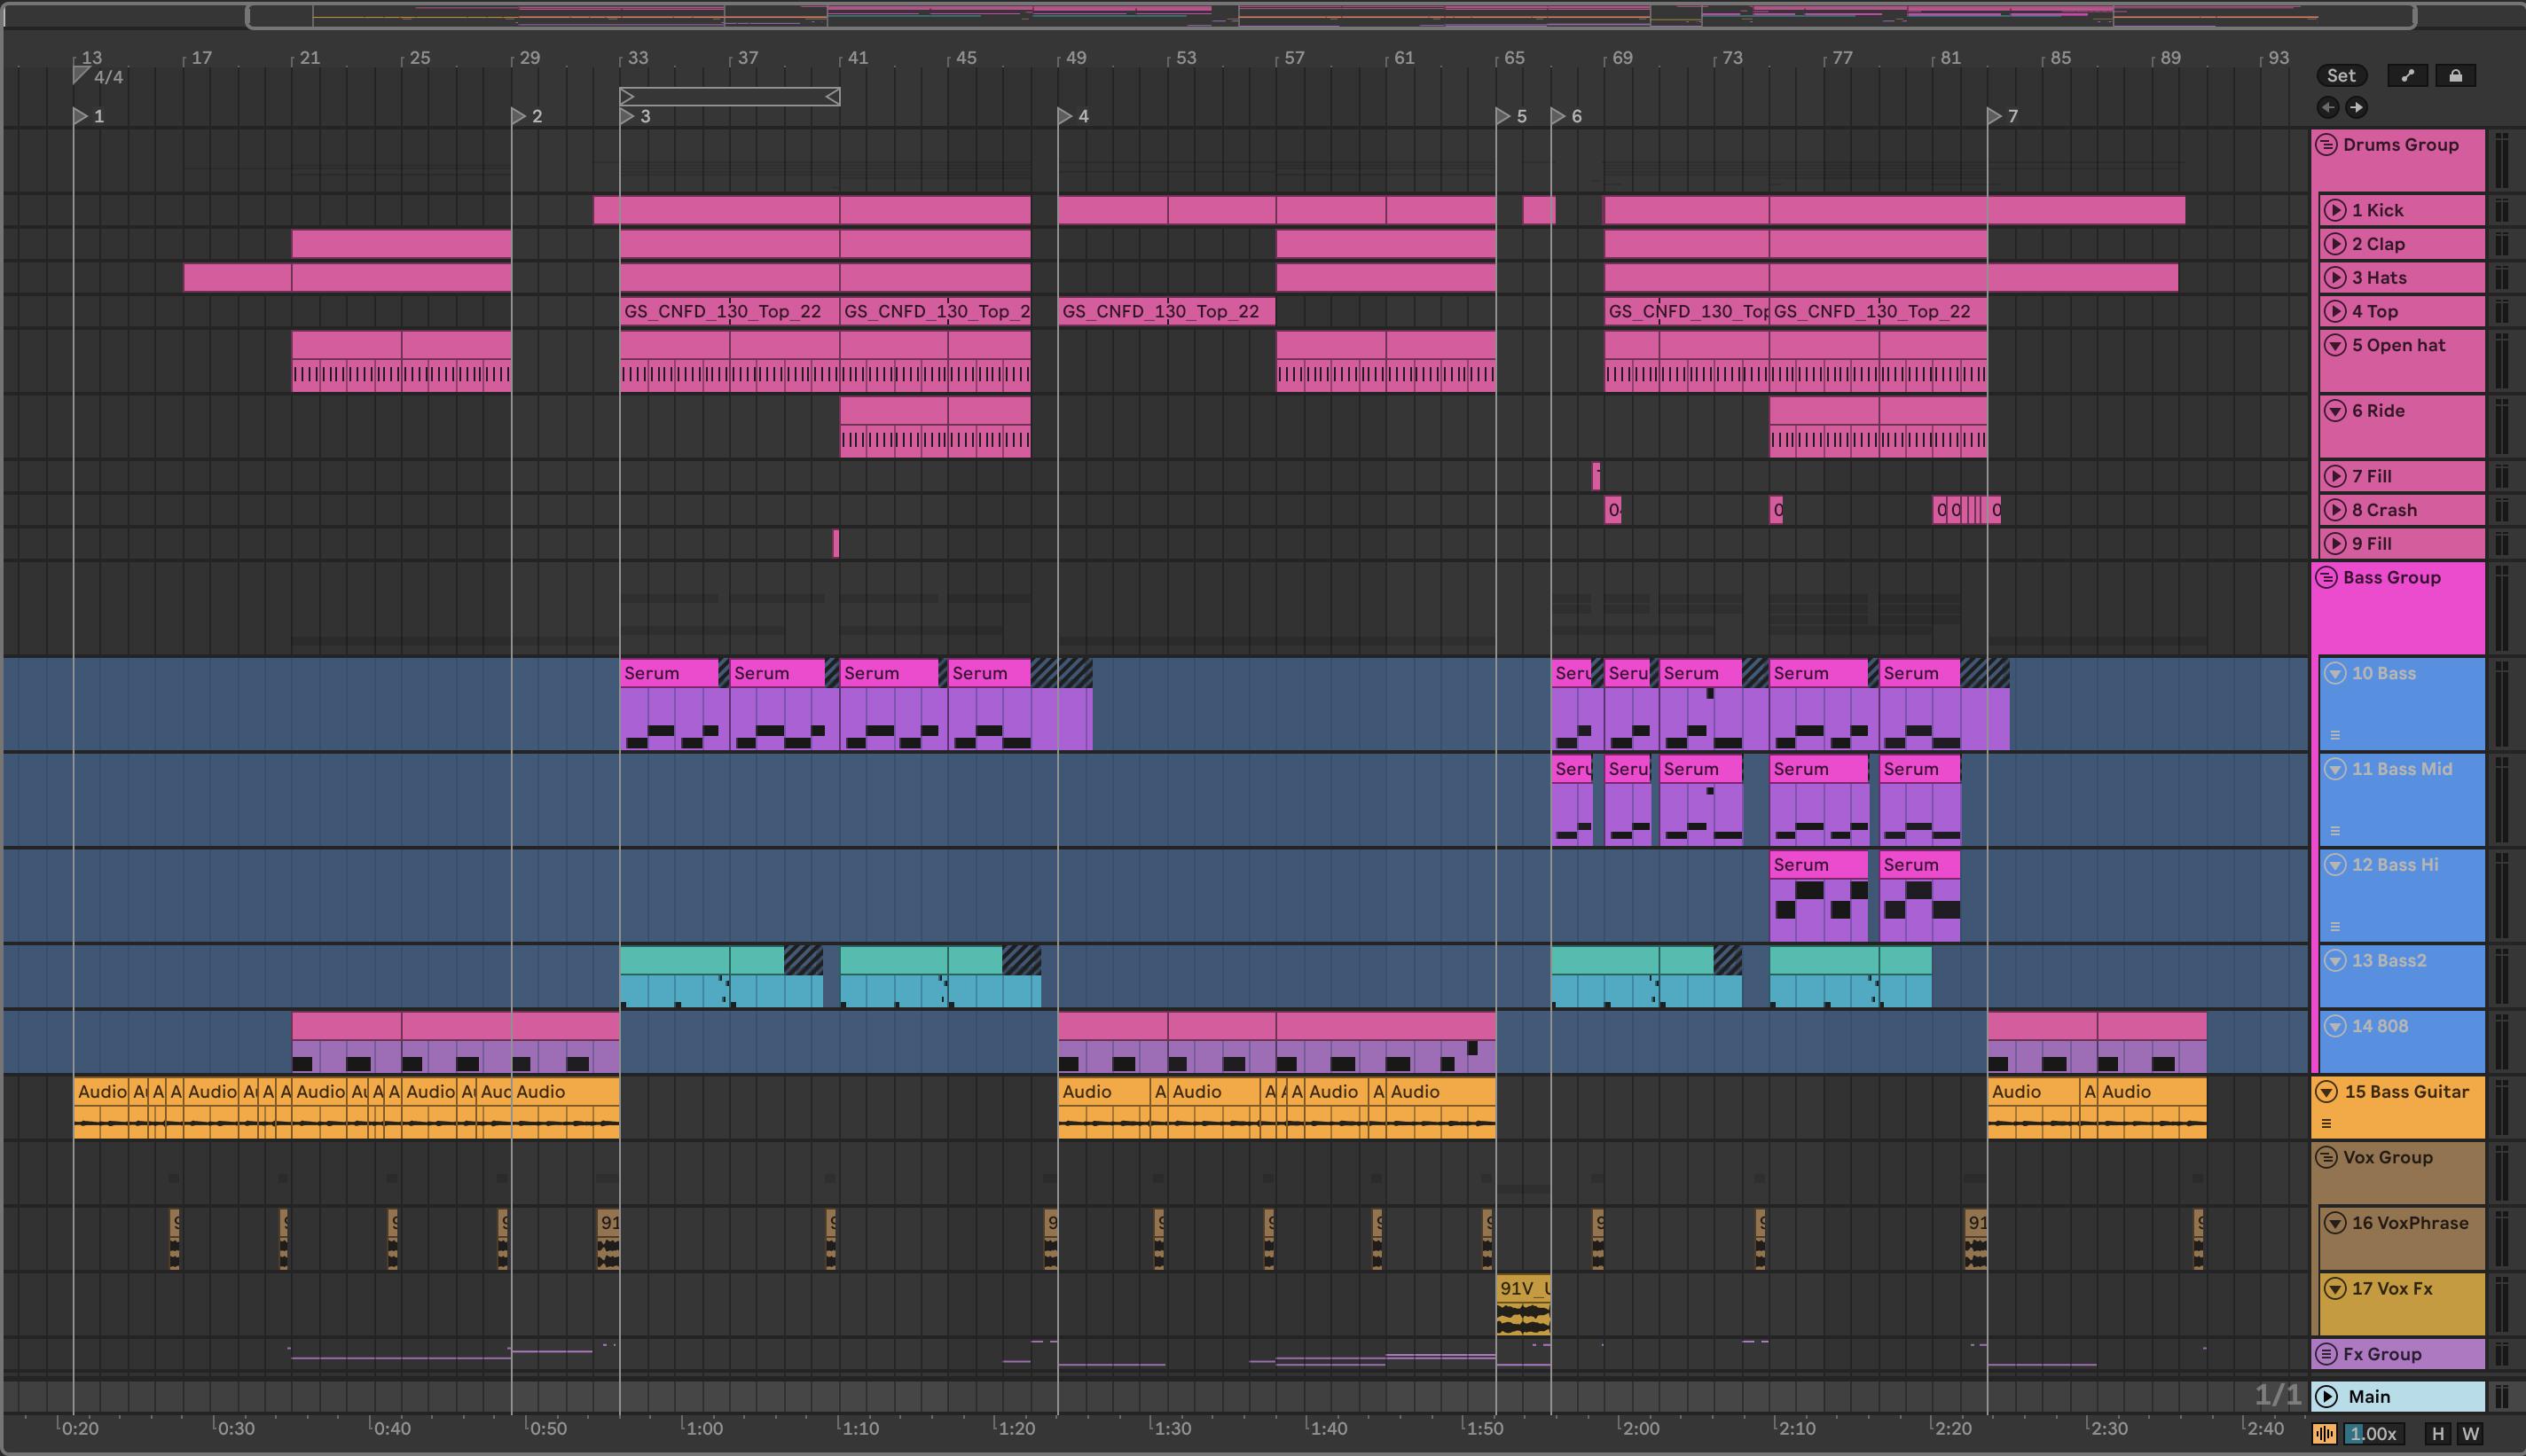Click the orange waveform overview icon
The width and height of the screenshot is (2526, 1456).
click(x=2324, y=1434)
